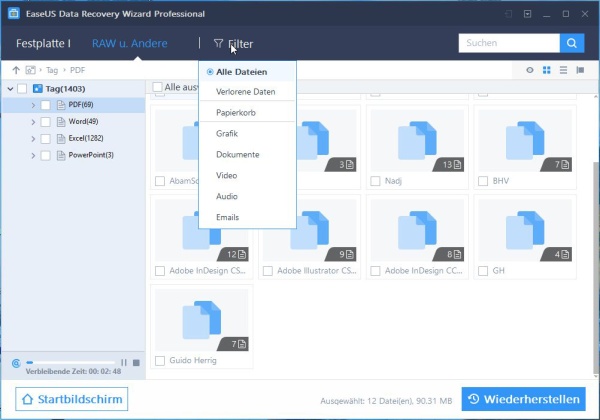Stop the running scan
The image size is (600, 420).
tap(136, 362)
